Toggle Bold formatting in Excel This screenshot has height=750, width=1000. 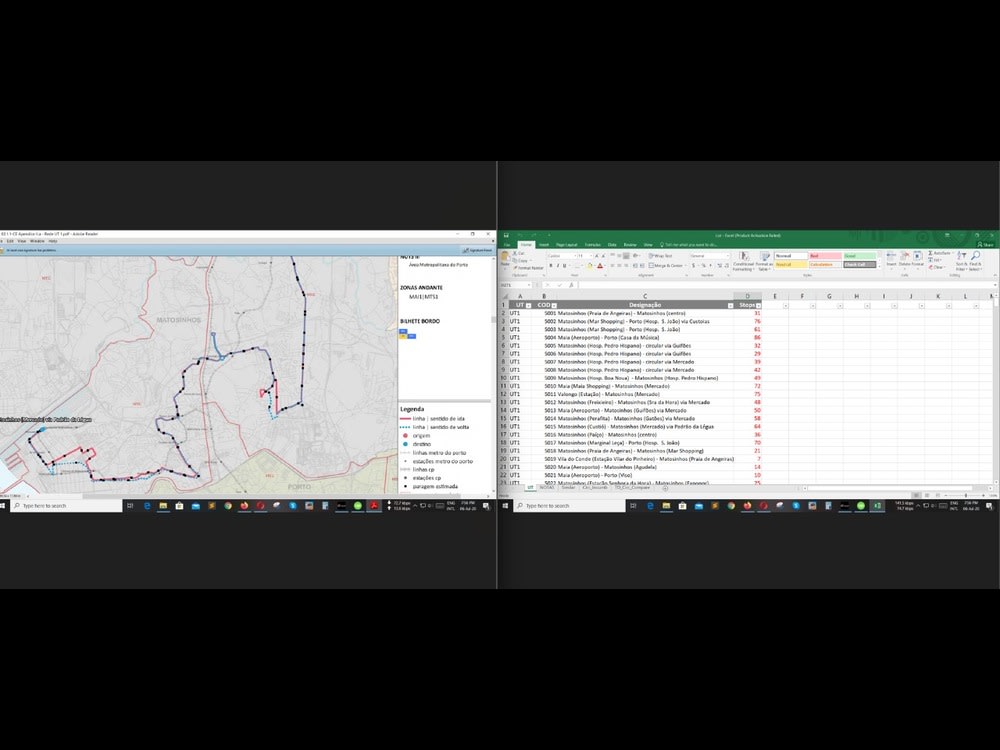[551, 265]
